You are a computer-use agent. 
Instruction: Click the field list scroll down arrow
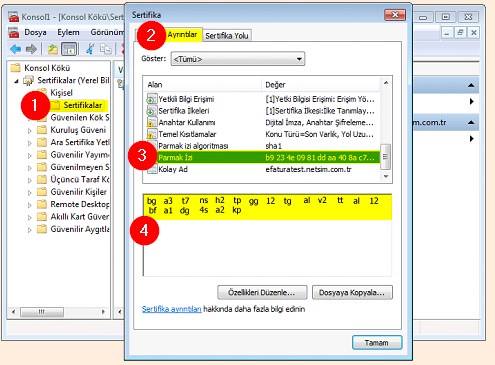coord(386,176)
